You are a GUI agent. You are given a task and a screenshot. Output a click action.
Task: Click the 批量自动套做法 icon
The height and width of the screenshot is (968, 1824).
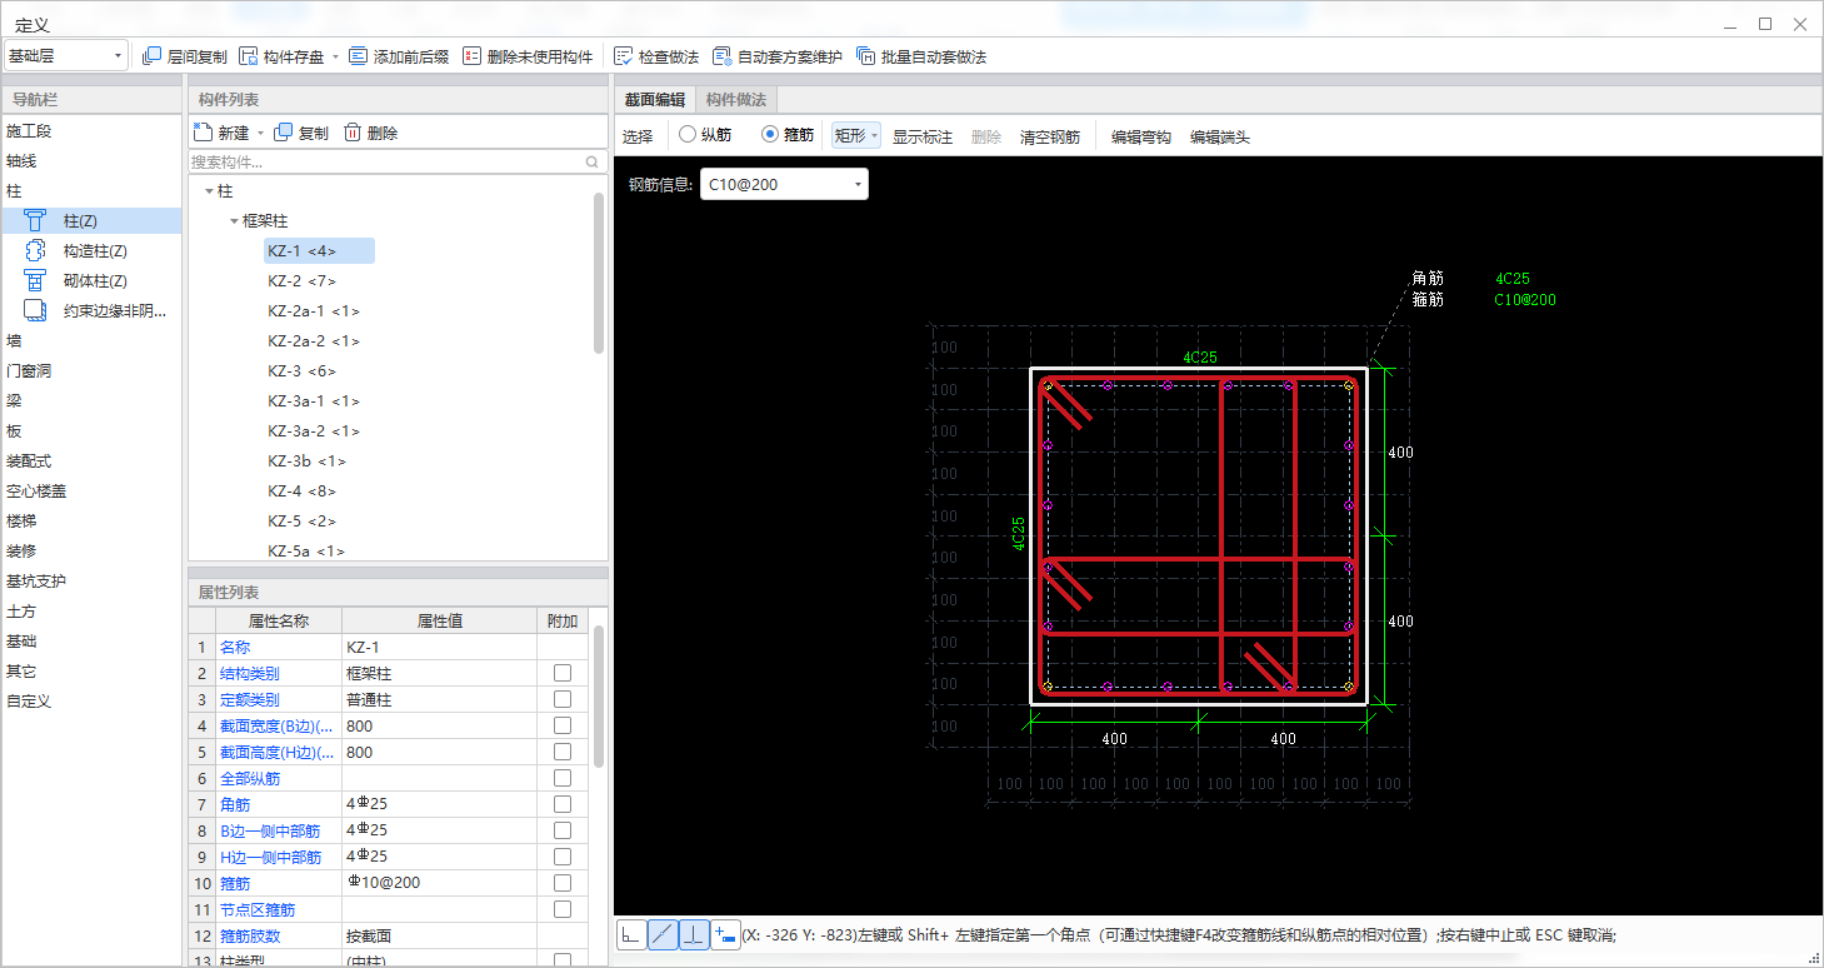pyautogui.click(x=866, y=56)
